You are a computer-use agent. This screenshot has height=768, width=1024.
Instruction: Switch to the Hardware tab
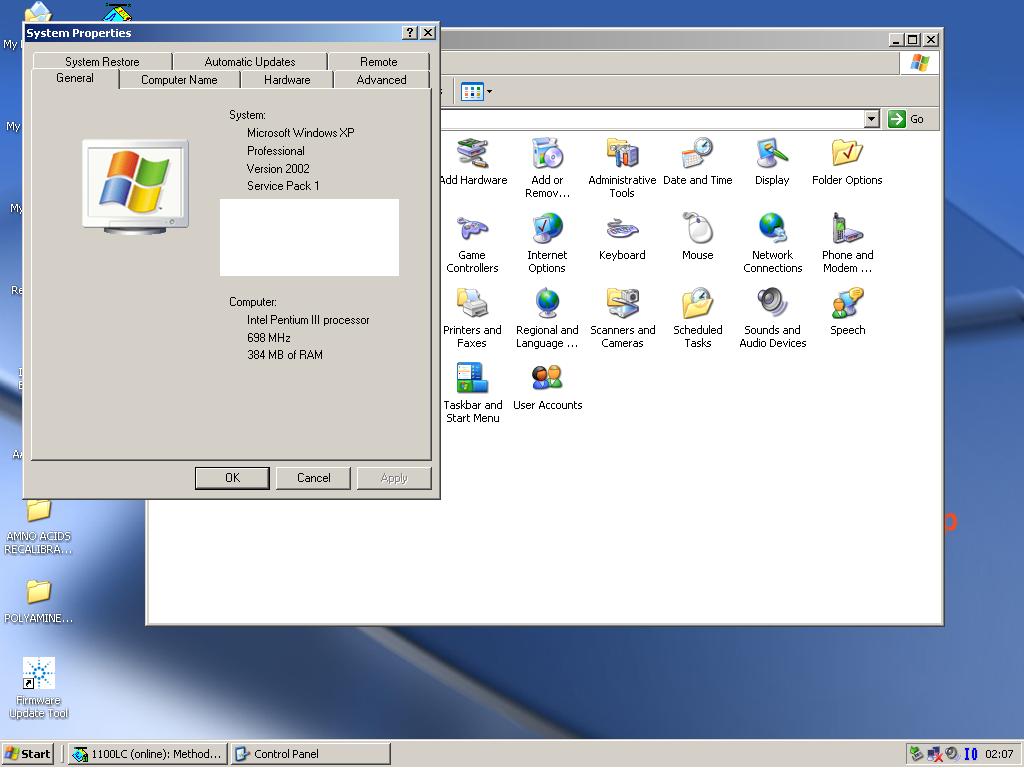click(x=287, y=80)
